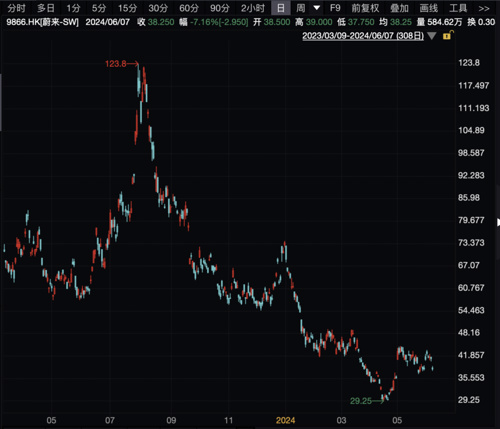
Task: Click the 123.8 high price marker
Action: click(116, 63)
